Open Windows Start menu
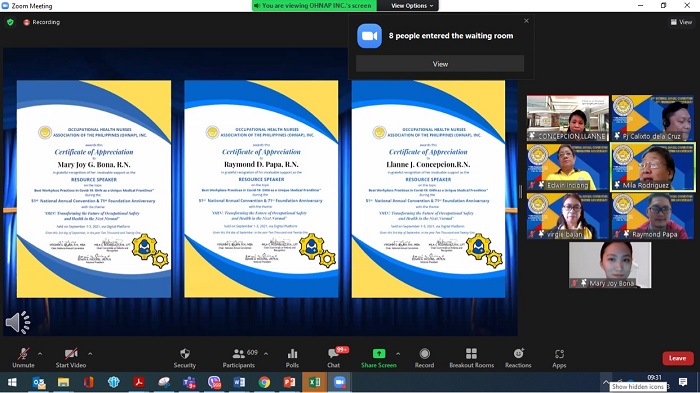Screen dimensions: 700x393 tap(12, 382)
